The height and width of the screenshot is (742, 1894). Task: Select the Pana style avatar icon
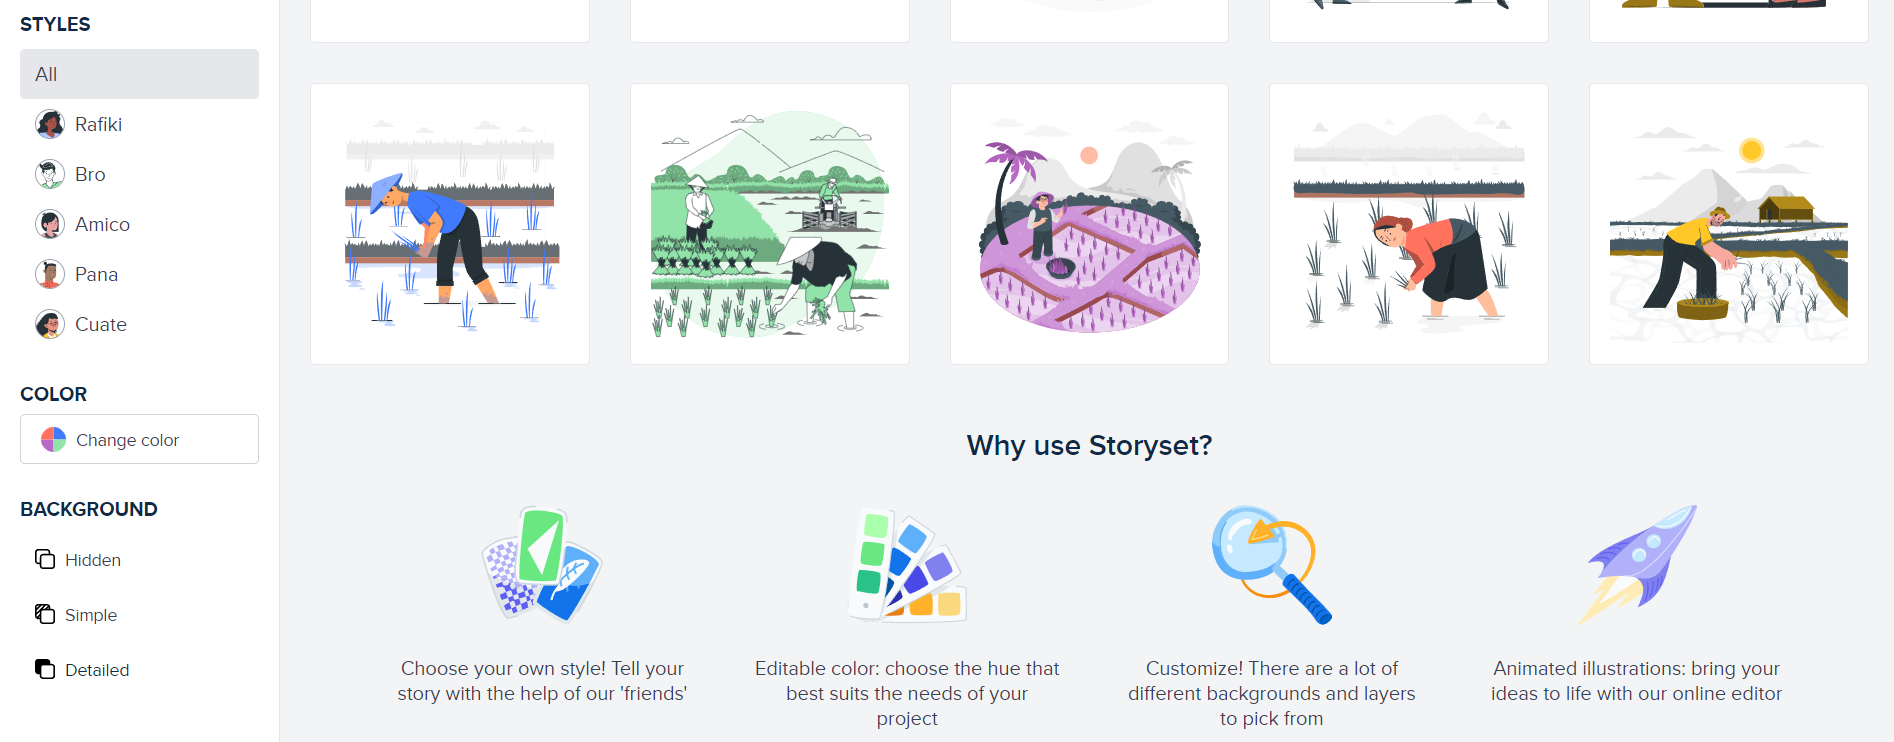coord(50,274)
